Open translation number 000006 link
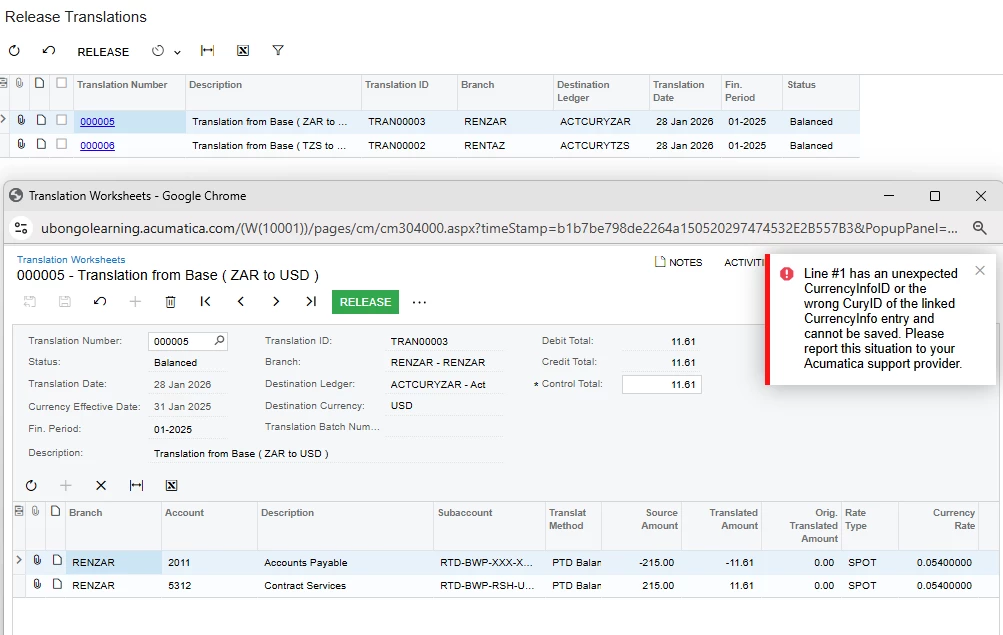The image size is (1003, 635). point(97,146)
